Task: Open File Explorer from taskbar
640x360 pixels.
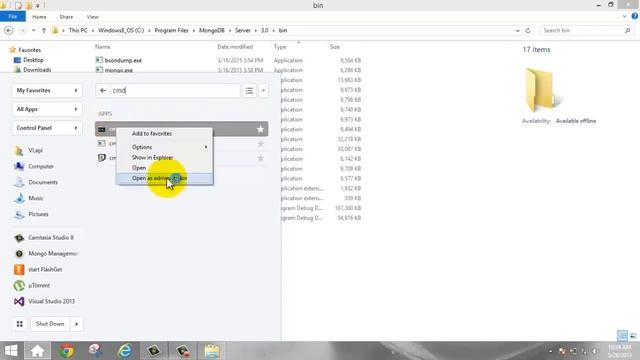Action: 212,351
